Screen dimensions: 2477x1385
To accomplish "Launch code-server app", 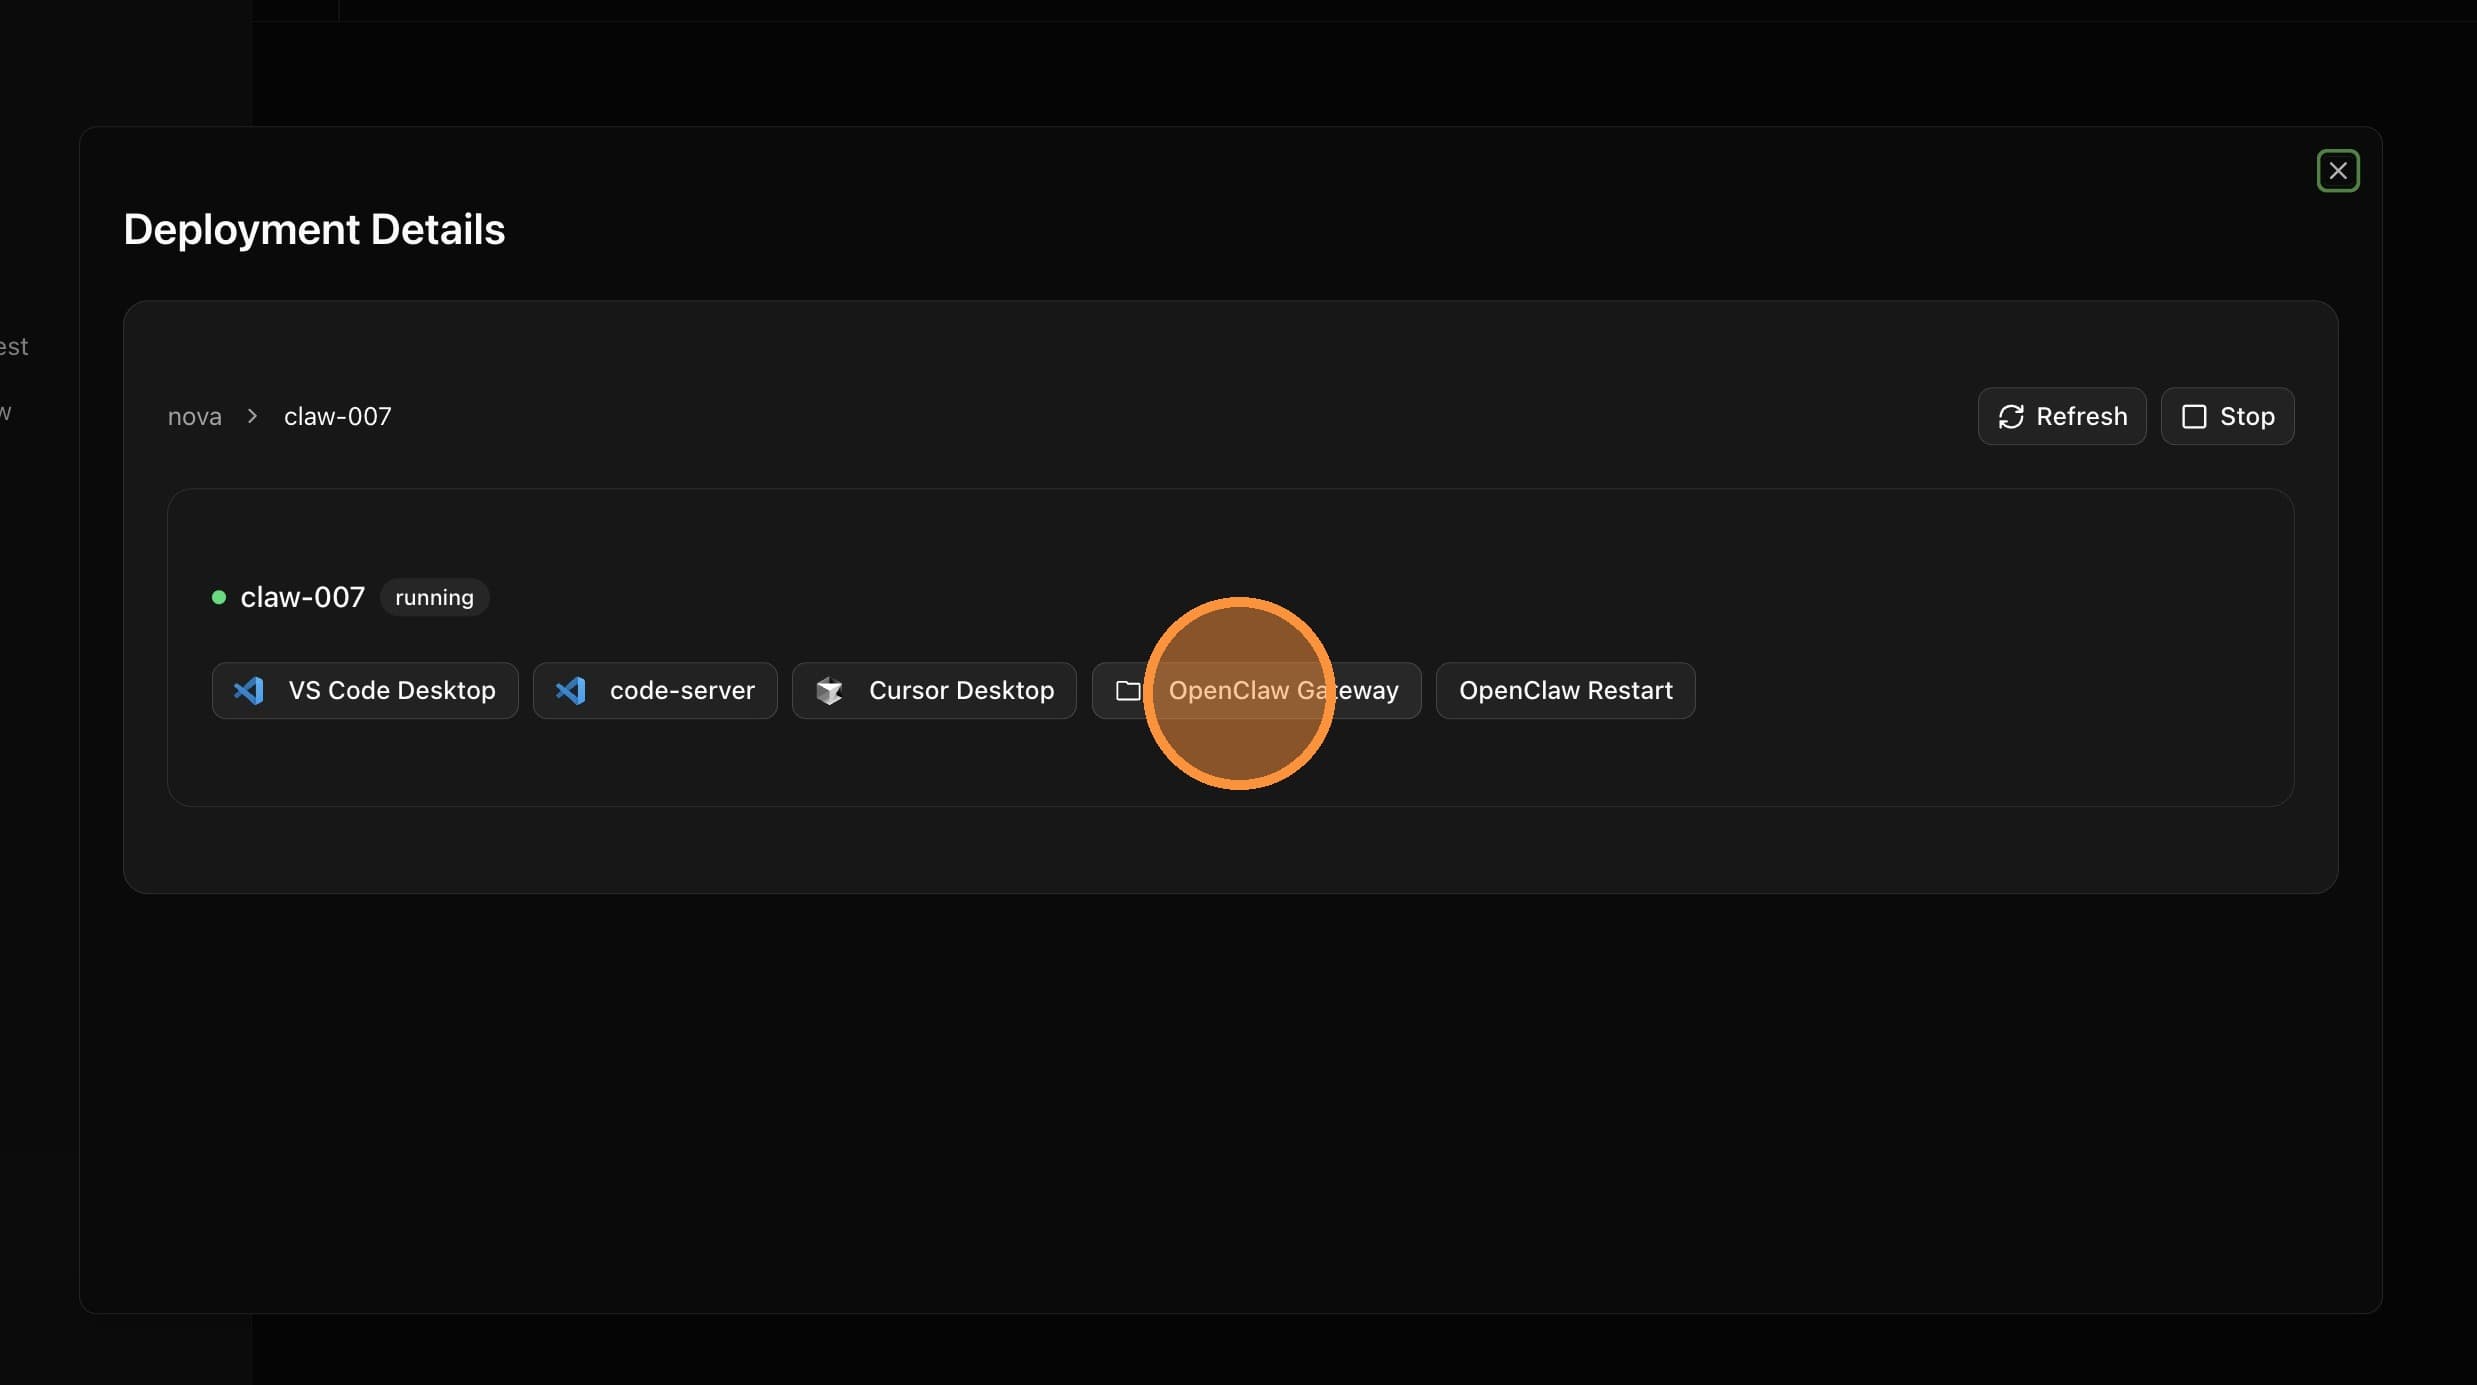I will (x=655, y=690).
